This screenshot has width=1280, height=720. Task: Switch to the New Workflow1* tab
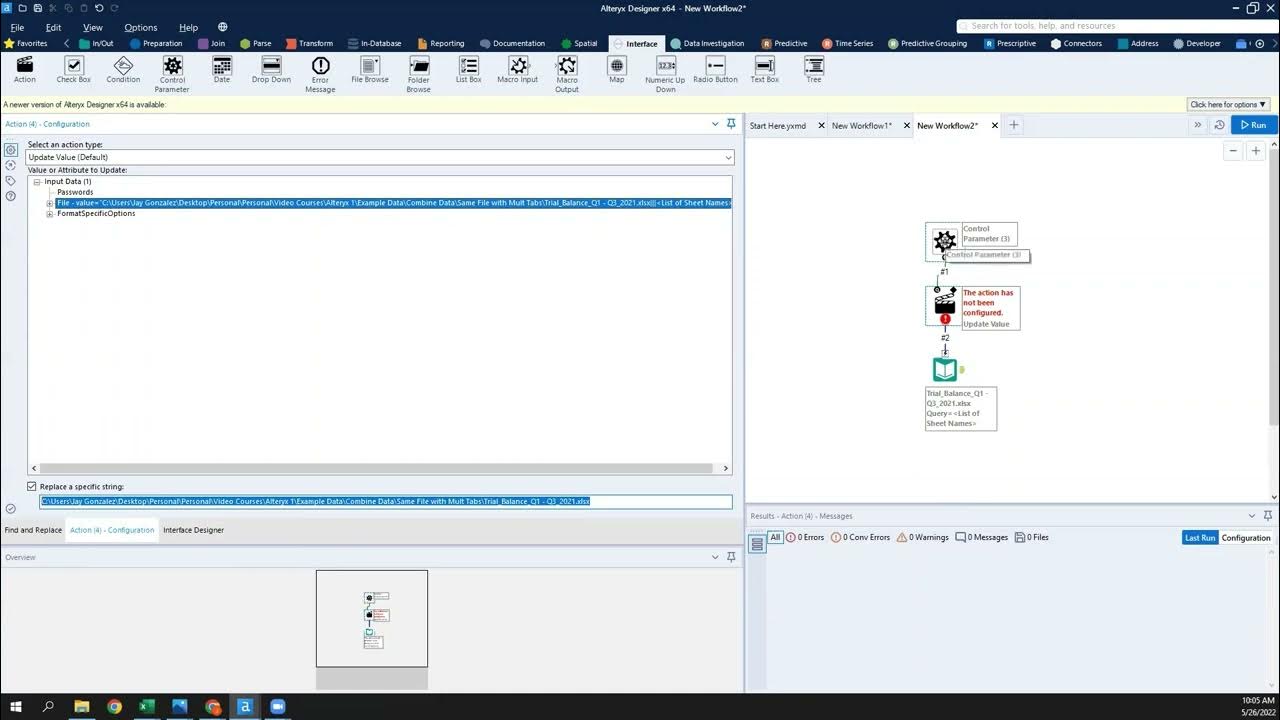point(861,126)
